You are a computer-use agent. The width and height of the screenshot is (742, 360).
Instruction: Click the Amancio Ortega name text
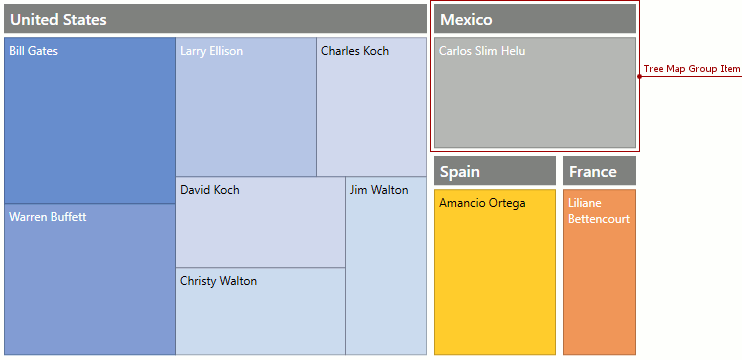(x=482, y=203)
